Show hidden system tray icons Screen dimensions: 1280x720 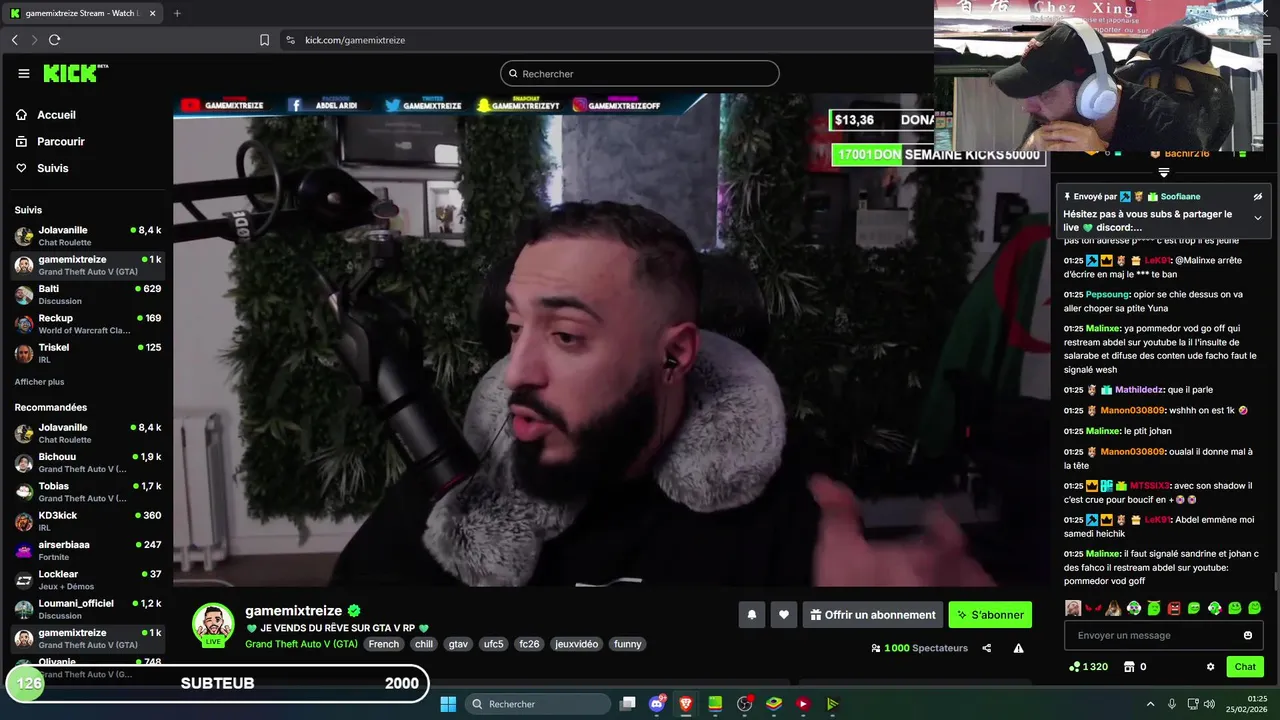click(x=1150, y=704)
